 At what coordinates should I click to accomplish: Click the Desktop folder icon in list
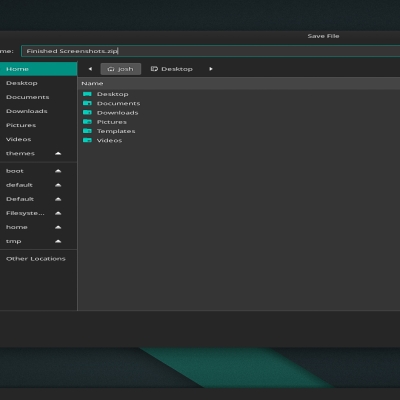pos(87,94)
